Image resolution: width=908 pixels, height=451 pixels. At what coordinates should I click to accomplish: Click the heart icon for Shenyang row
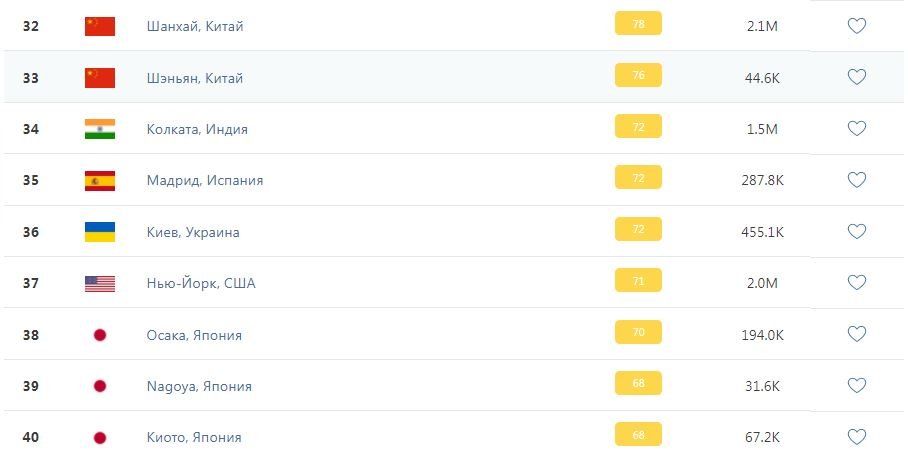pos(856,77)
